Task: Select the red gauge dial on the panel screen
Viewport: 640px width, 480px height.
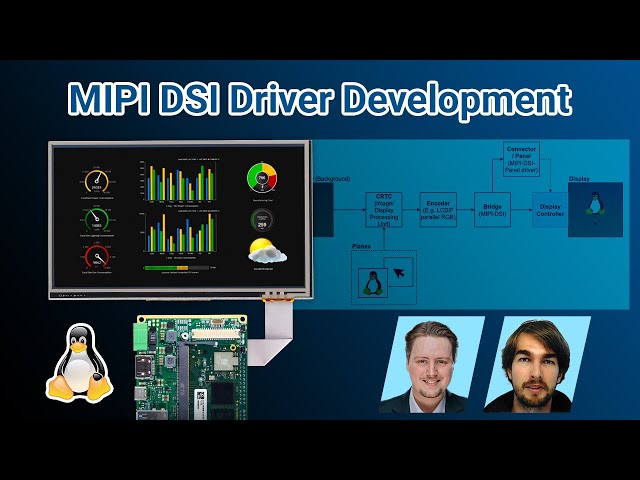Action: pyautogui.click(x=97, y=257)
